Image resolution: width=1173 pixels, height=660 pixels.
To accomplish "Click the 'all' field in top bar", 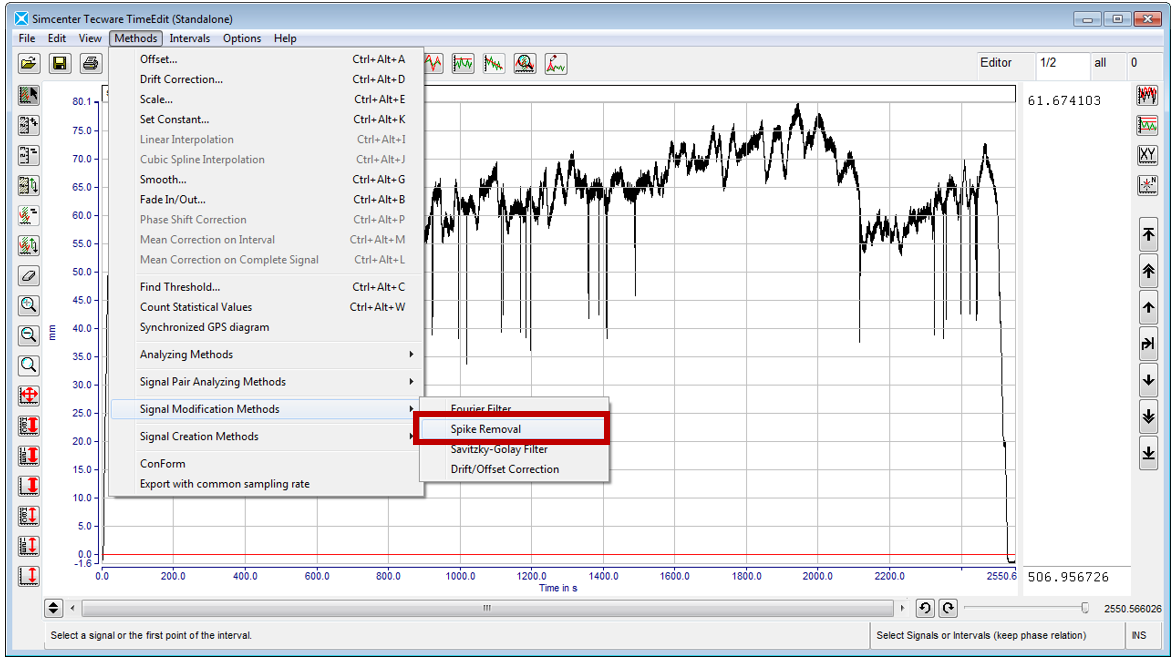I will coord(1108,64).
